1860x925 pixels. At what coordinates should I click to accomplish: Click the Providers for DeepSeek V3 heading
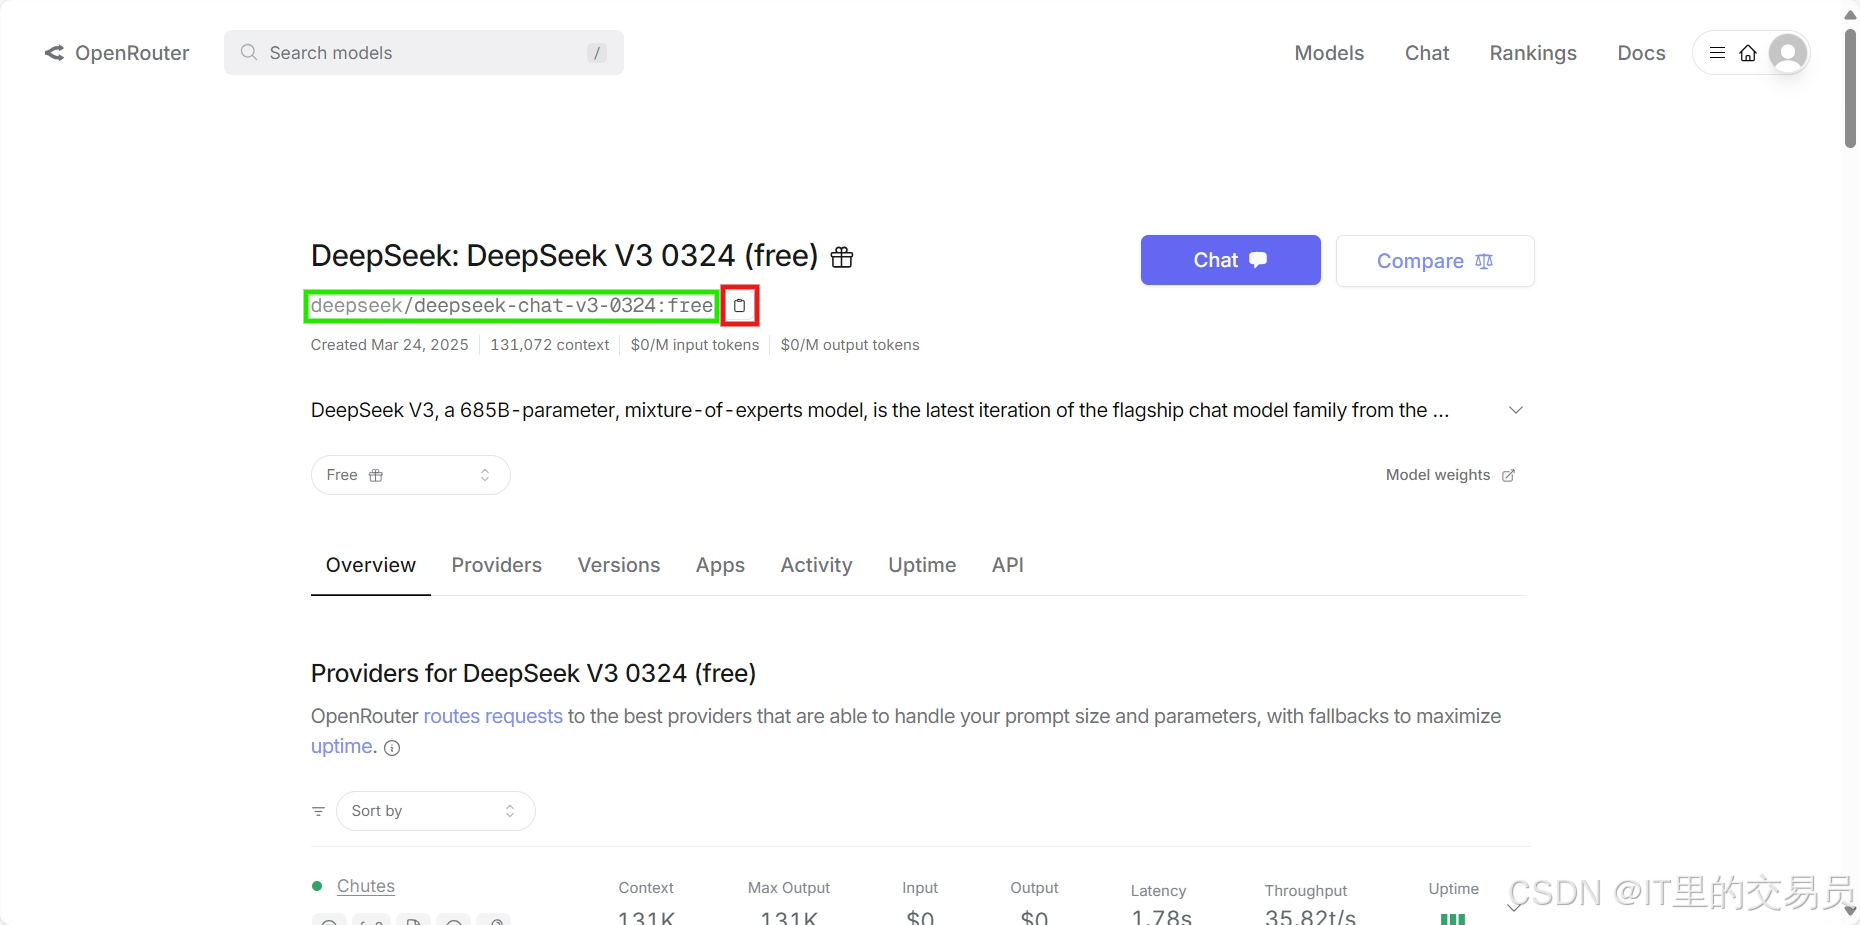[x=533, y=673]
